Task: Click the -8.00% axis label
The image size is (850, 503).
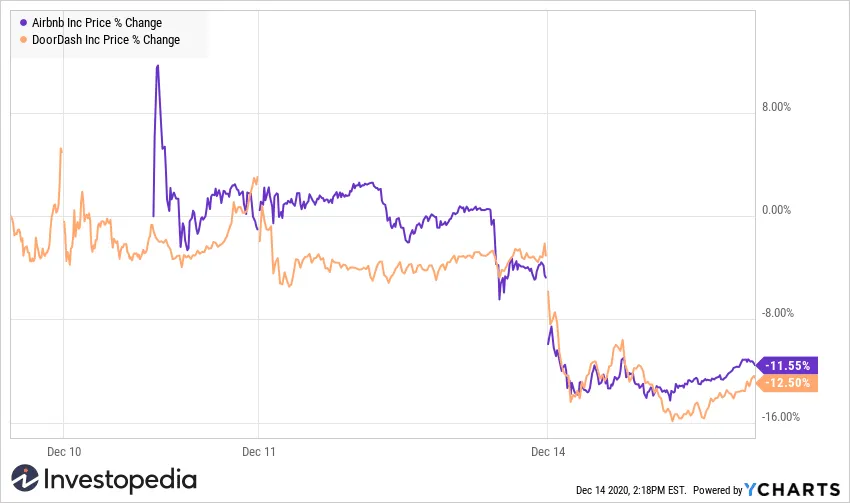Action: (x=777, y=313)
